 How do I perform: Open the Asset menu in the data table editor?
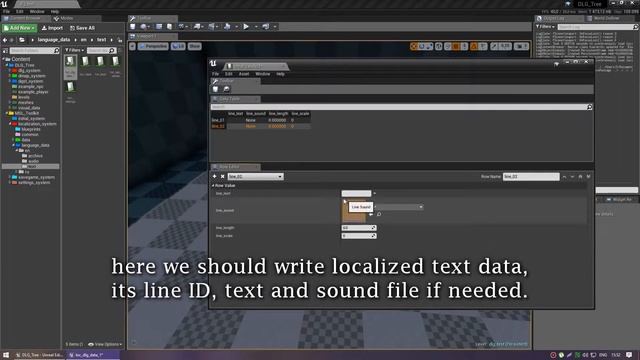244,74
